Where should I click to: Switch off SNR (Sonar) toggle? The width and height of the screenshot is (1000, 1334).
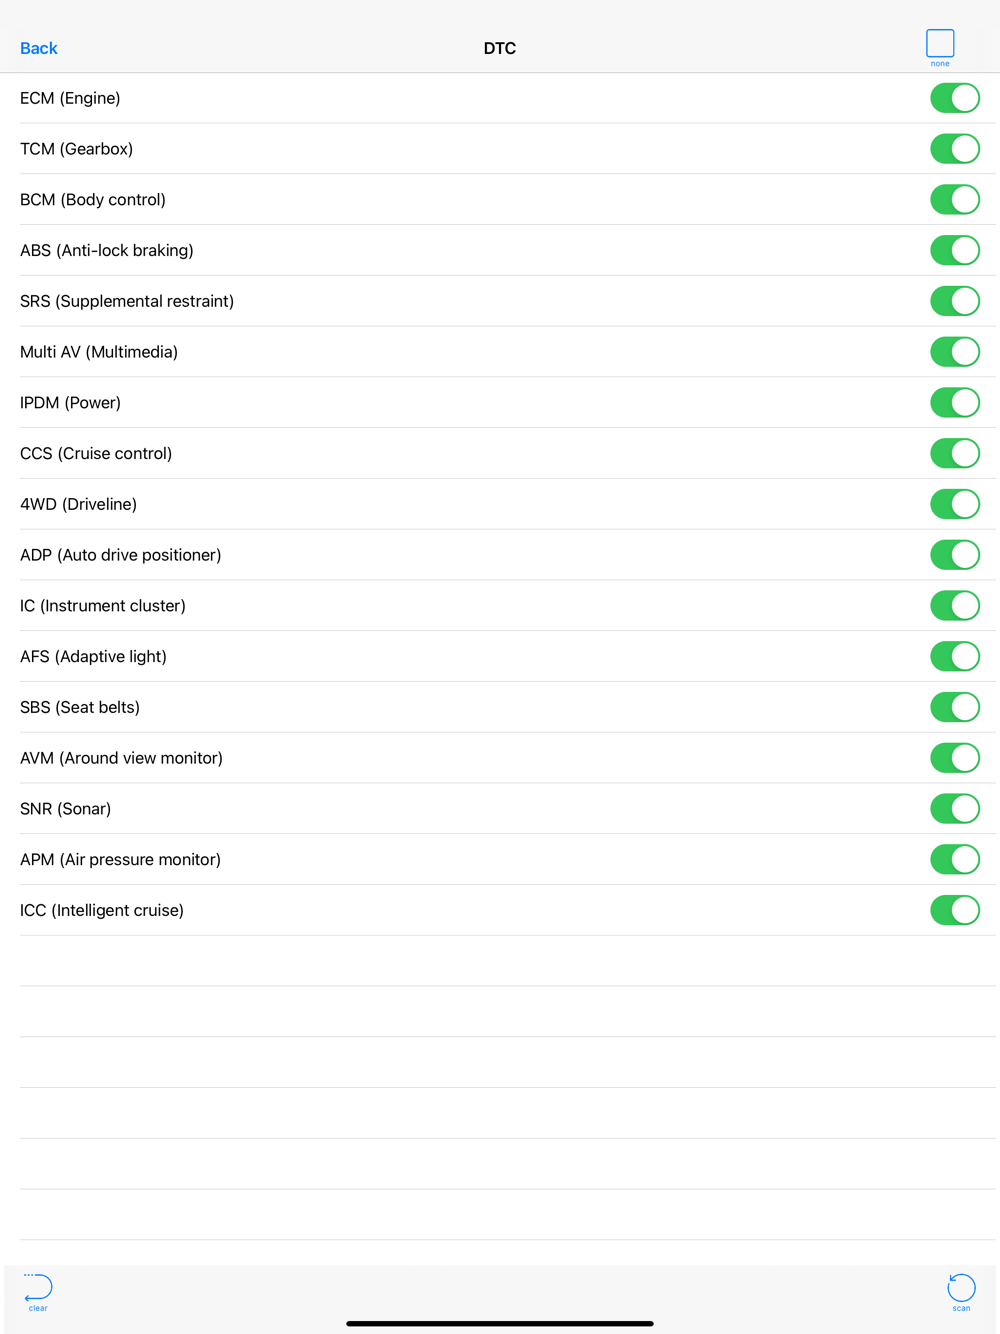click(x=955, y=809)
